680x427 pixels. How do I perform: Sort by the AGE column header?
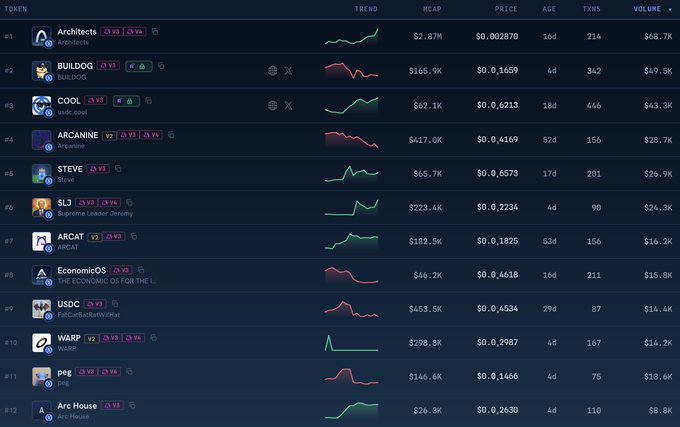coord(549,9)
